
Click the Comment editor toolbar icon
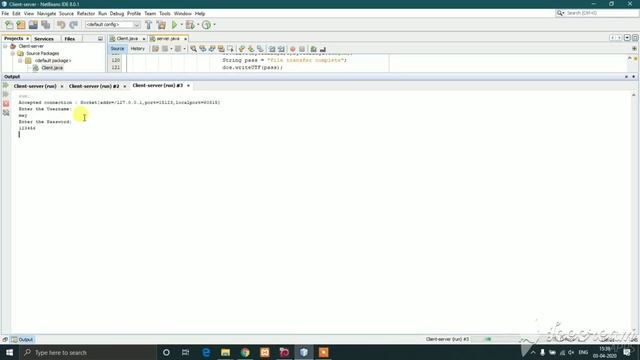tap(313, 49)
